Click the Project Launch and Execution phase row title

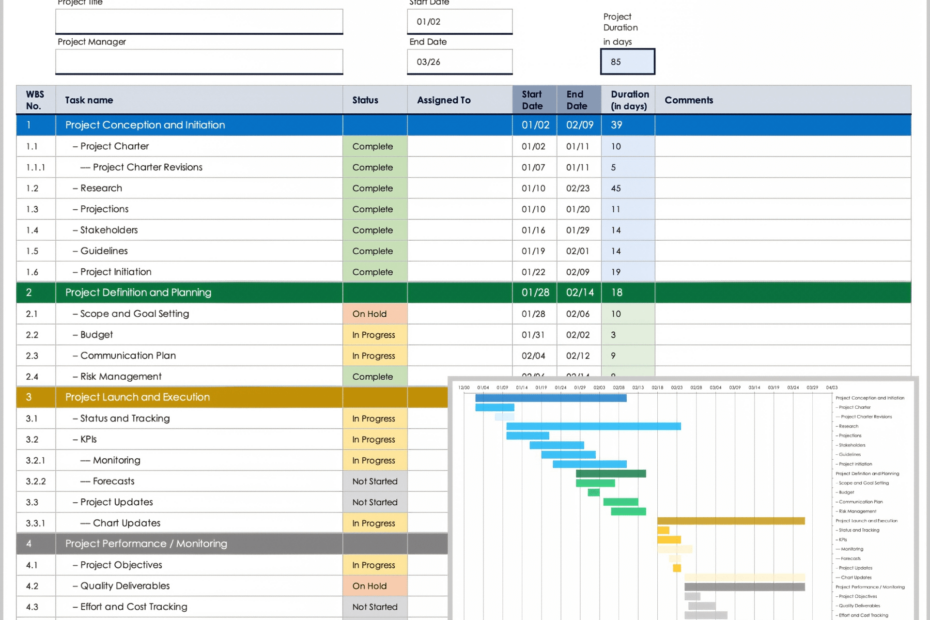pyautogui.click(x=138, y=397)
